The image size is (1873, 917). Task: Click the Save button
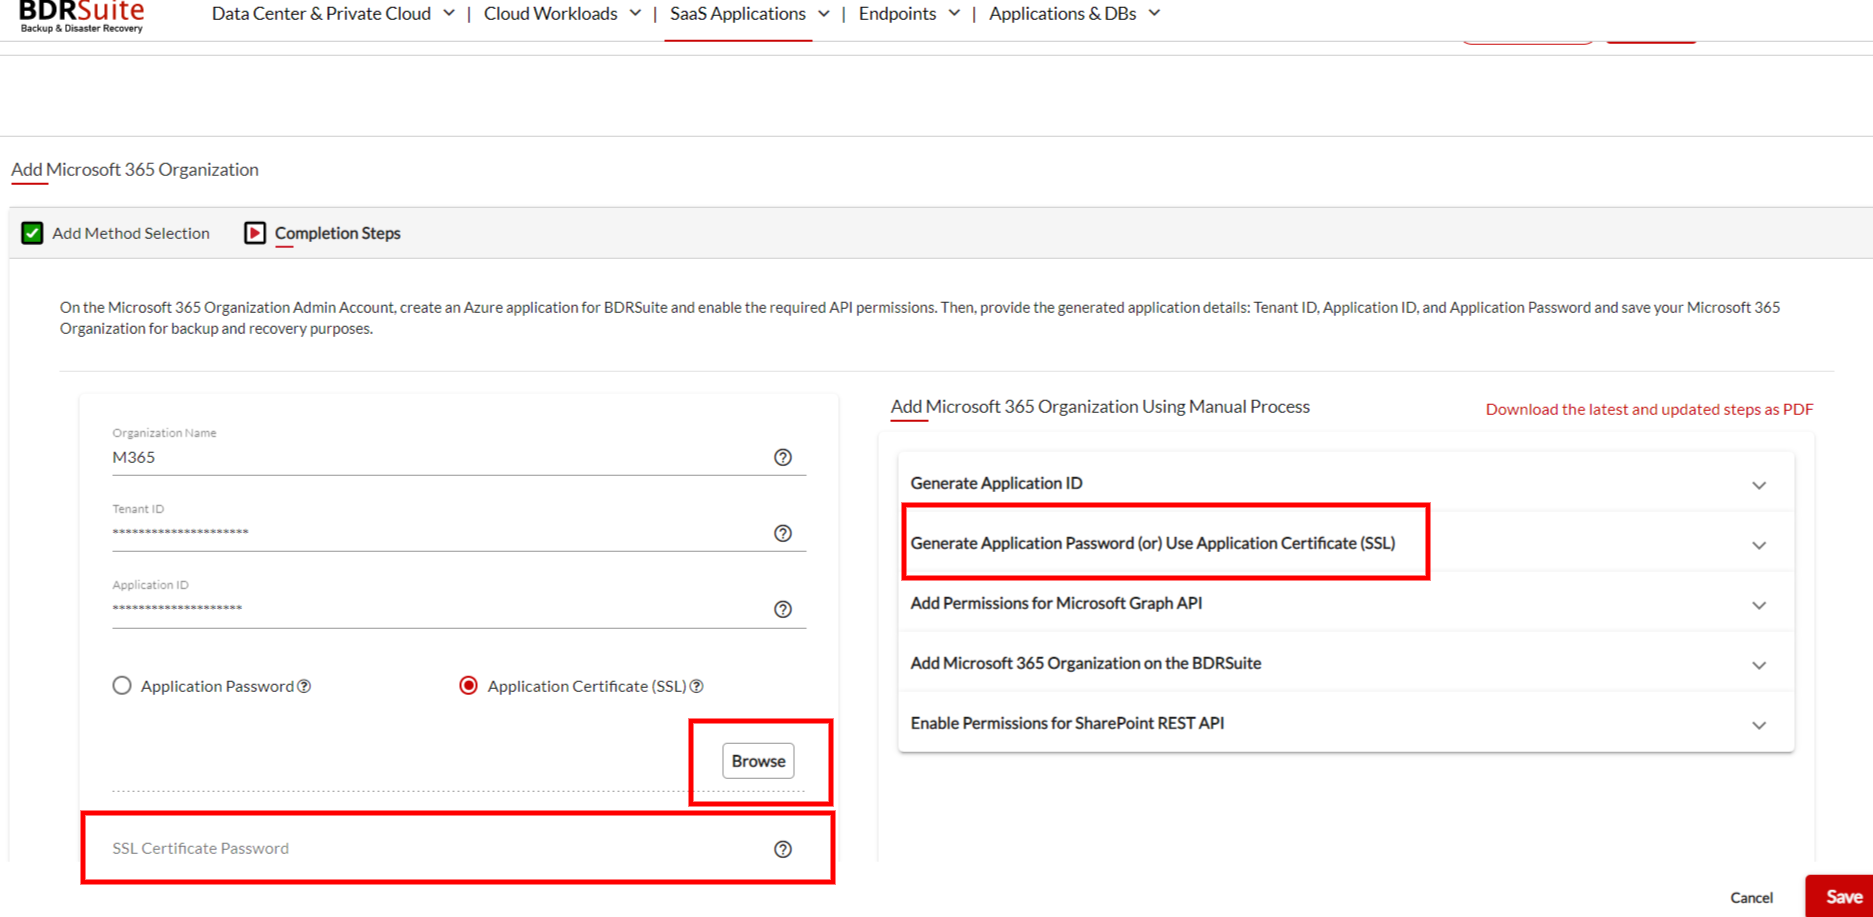1842,897
